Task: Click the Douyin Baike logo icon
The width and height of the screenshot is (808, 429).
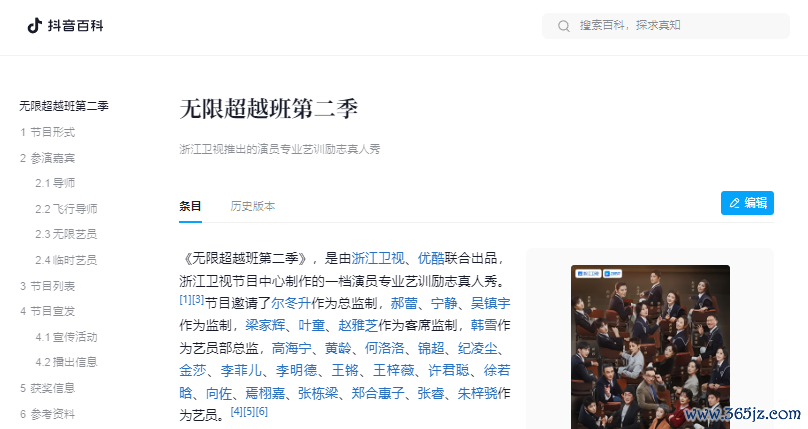Action: click(35, 25)
